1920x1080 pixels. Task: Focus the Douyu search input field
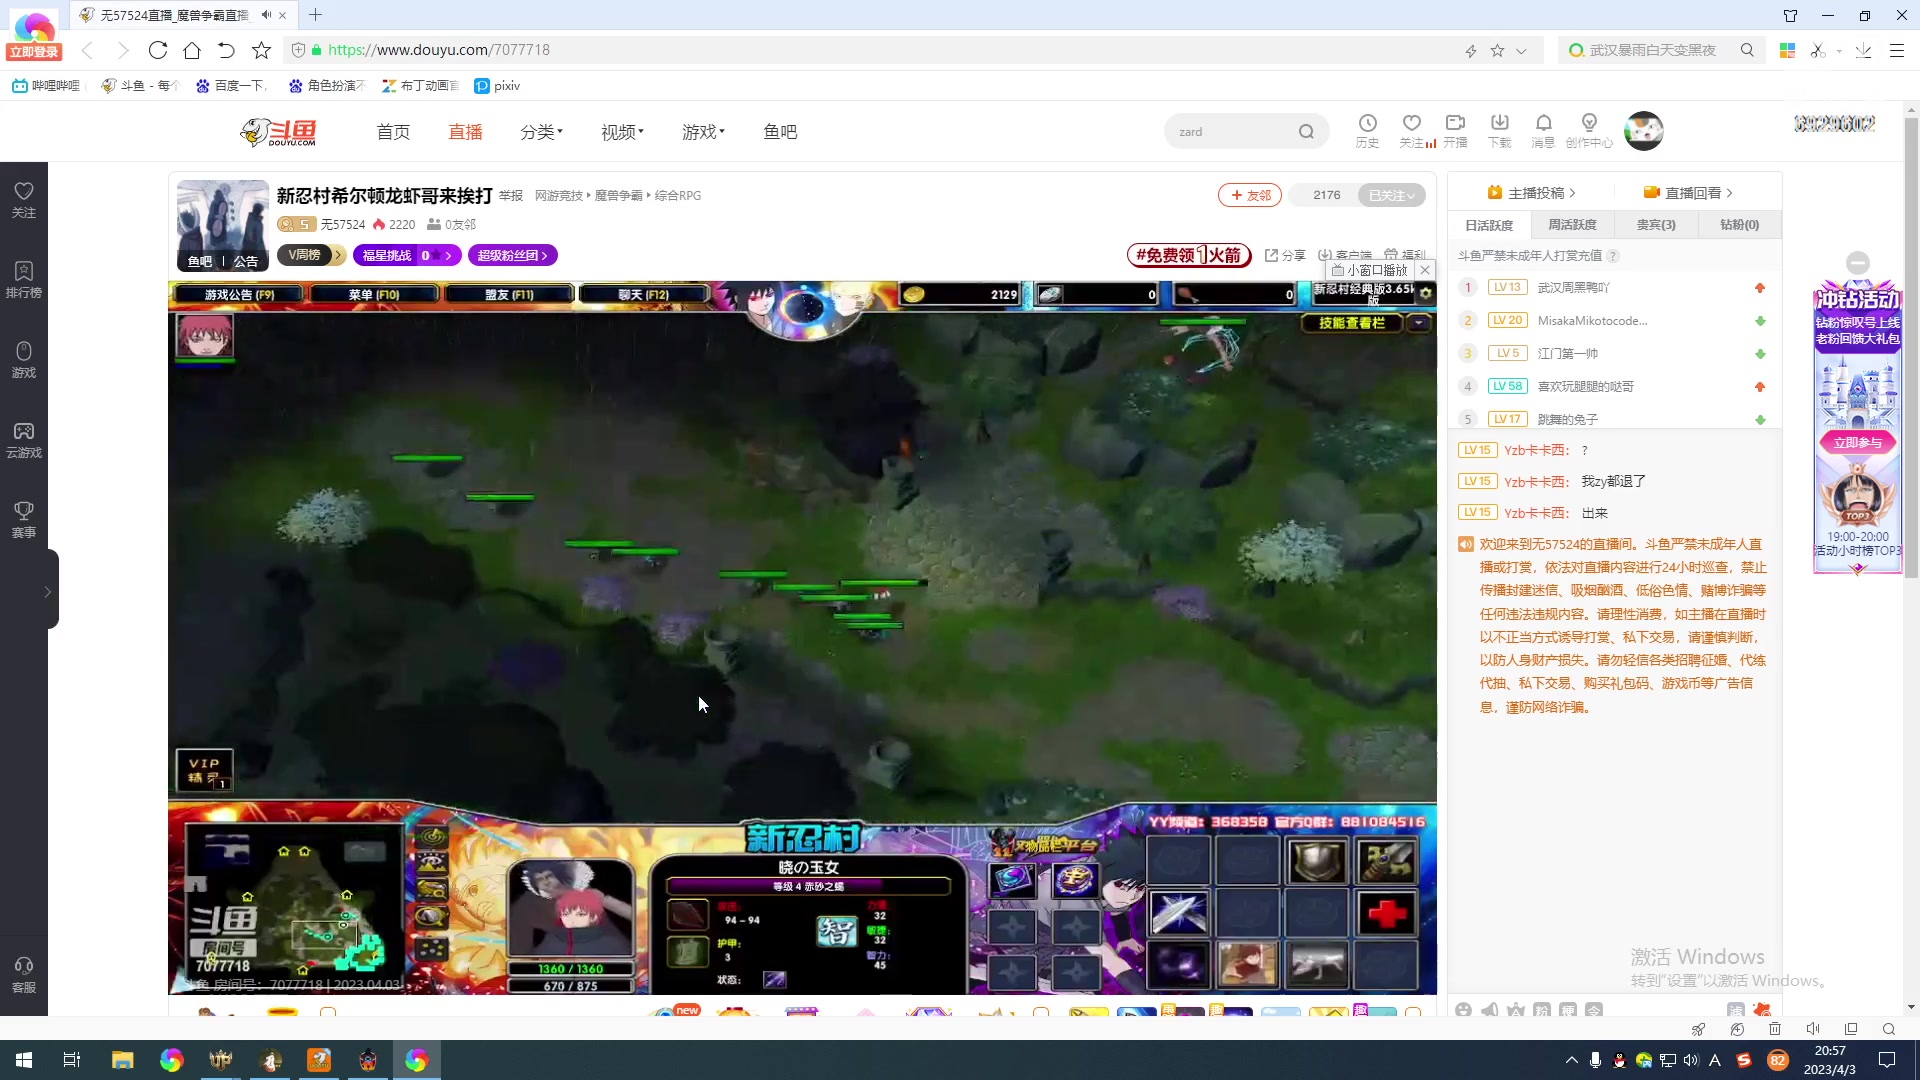1232,132
